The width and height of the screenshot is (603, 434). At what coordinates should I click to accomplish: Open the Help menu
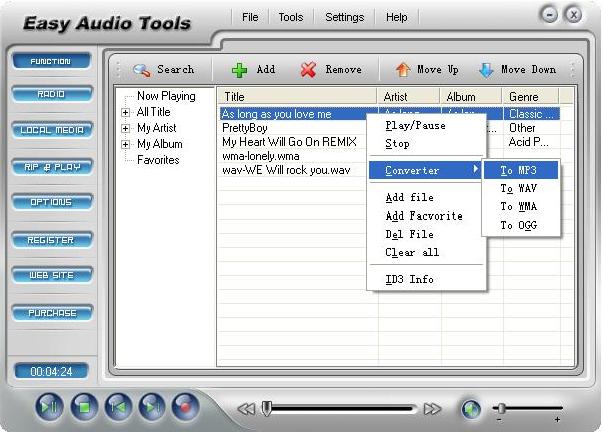[396, 17]
